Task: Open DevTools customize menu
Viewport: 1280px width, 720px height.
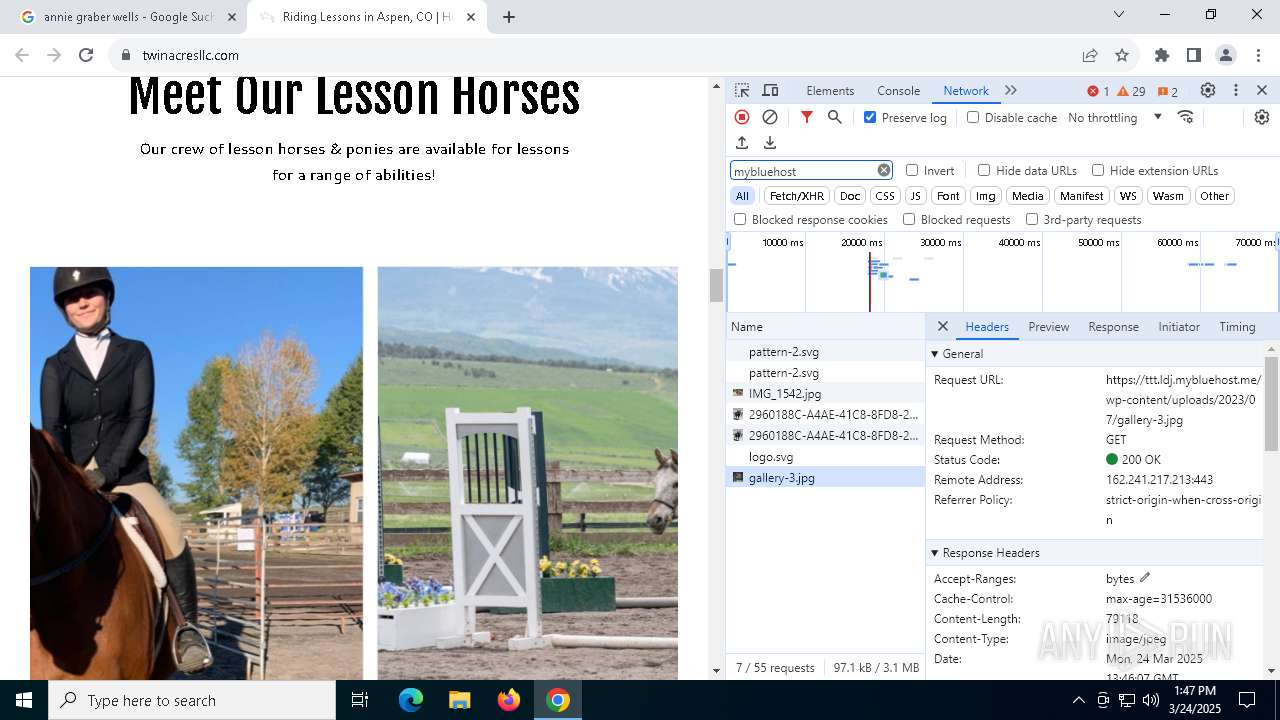Action: tap(1236, 90)
